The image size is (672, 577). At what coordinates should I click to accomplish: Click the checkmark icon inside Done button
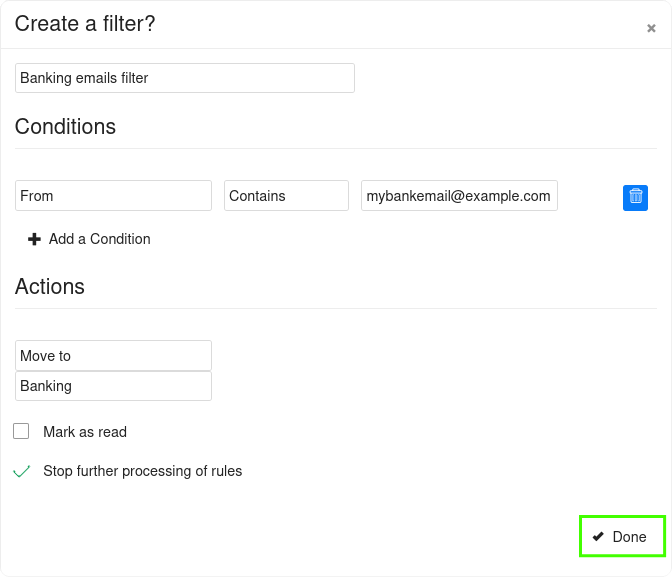coord(598,537)
